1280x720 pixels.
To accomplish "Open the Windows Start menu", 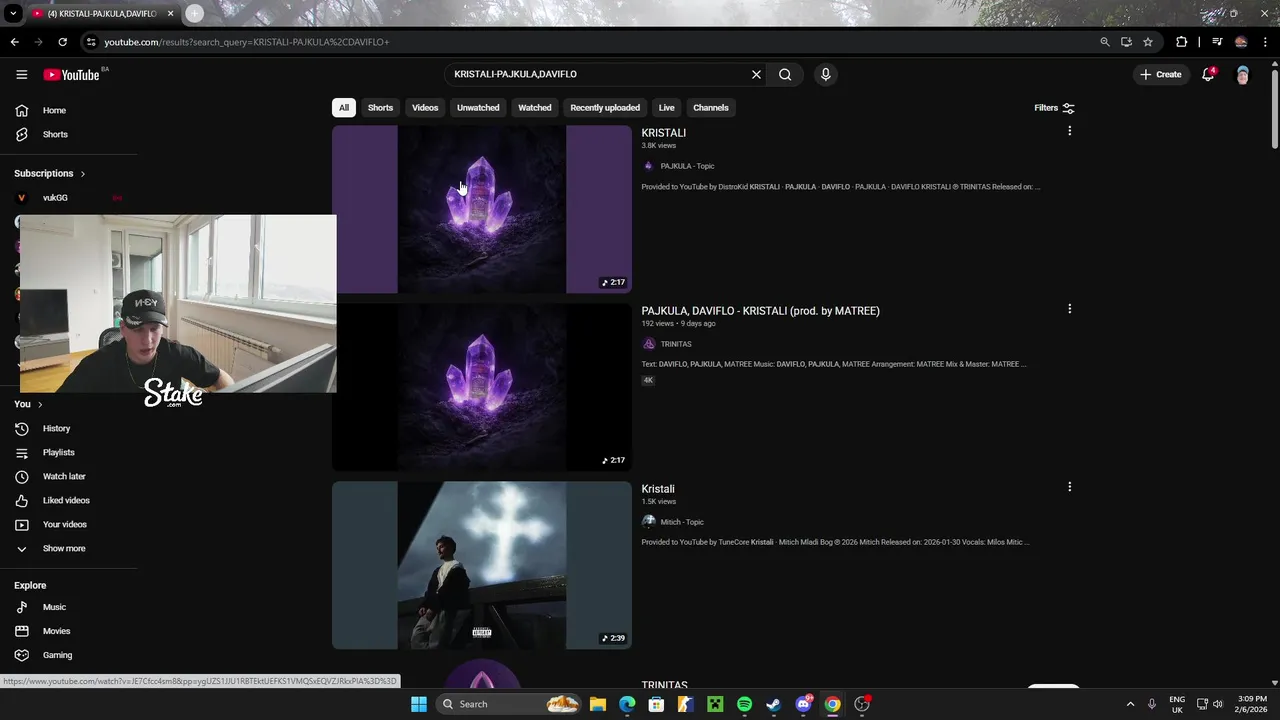I will click(419, 704).
